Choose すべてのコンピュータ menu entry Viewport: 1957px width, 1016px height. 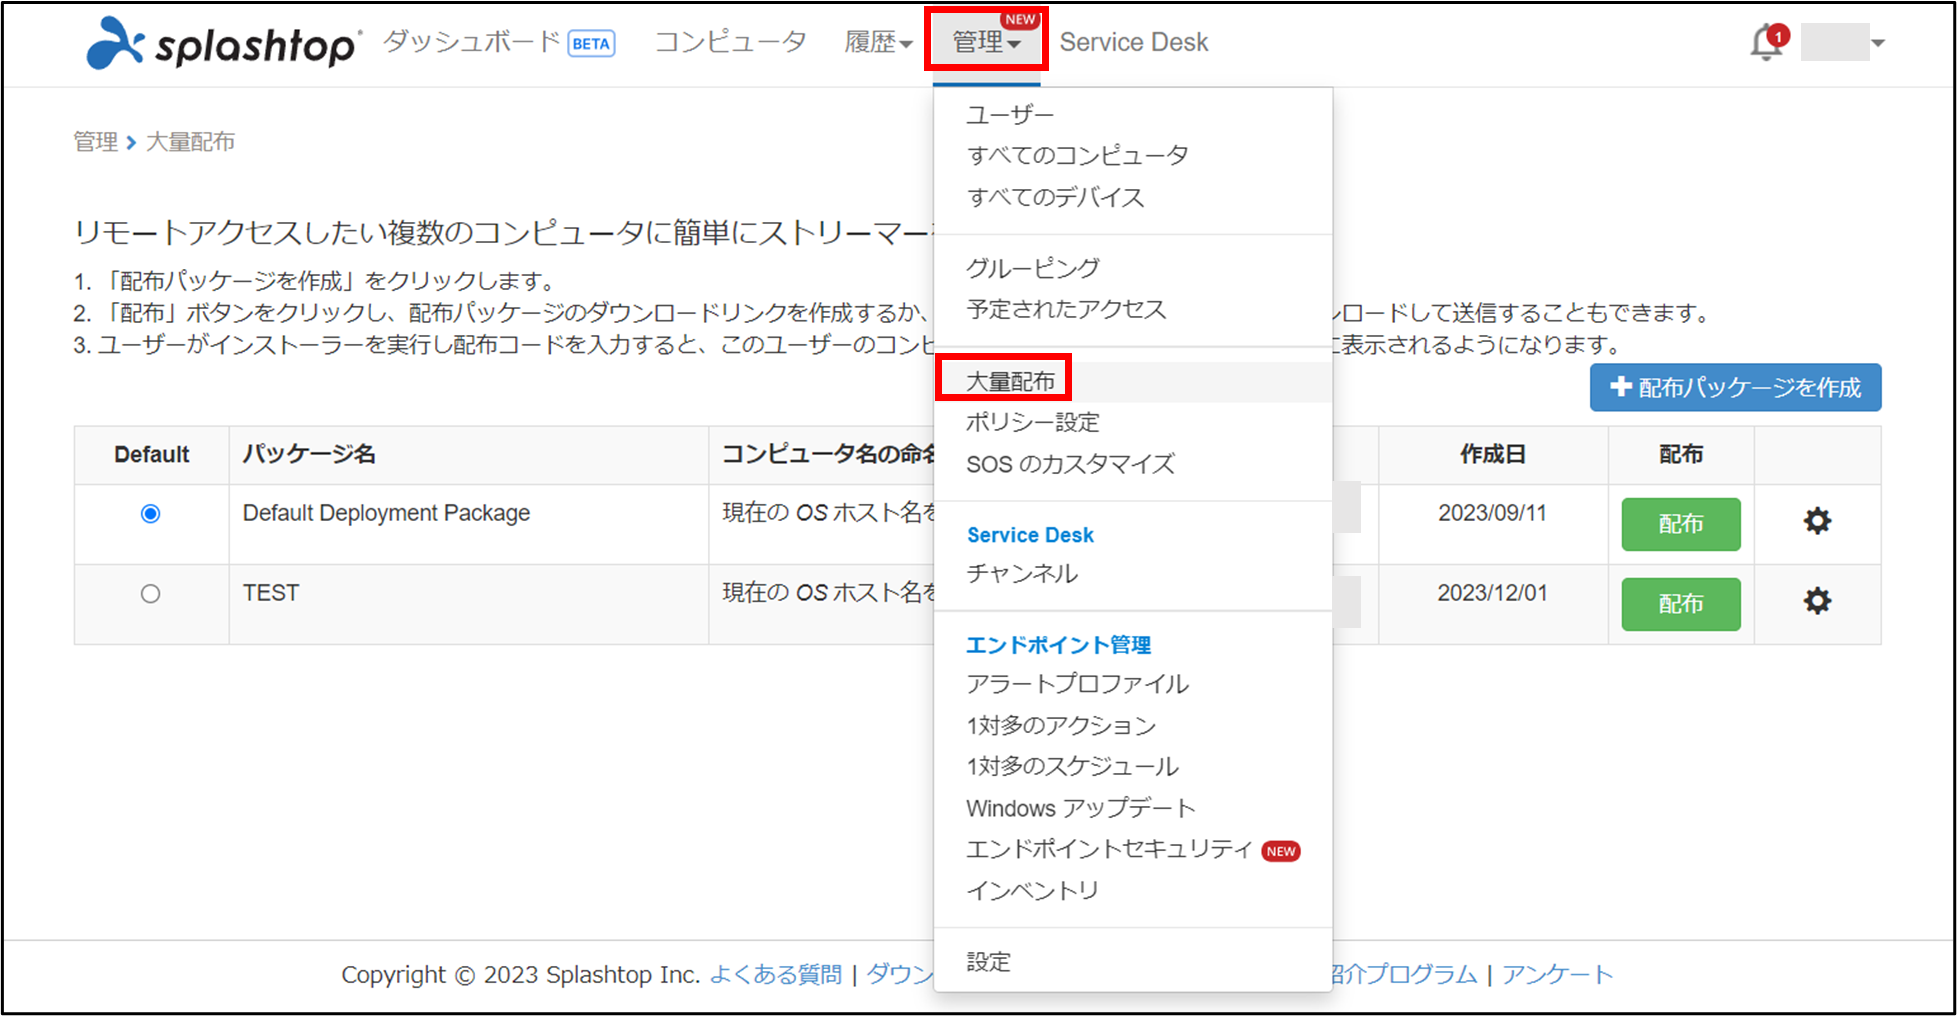click(x=1077, y=156)
